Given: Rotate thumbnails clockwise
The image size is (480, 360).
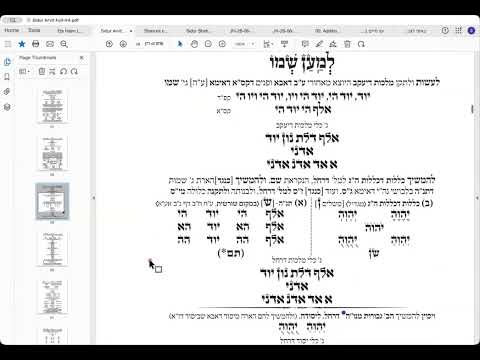Looking at the screenshot, I should (74, 71).
